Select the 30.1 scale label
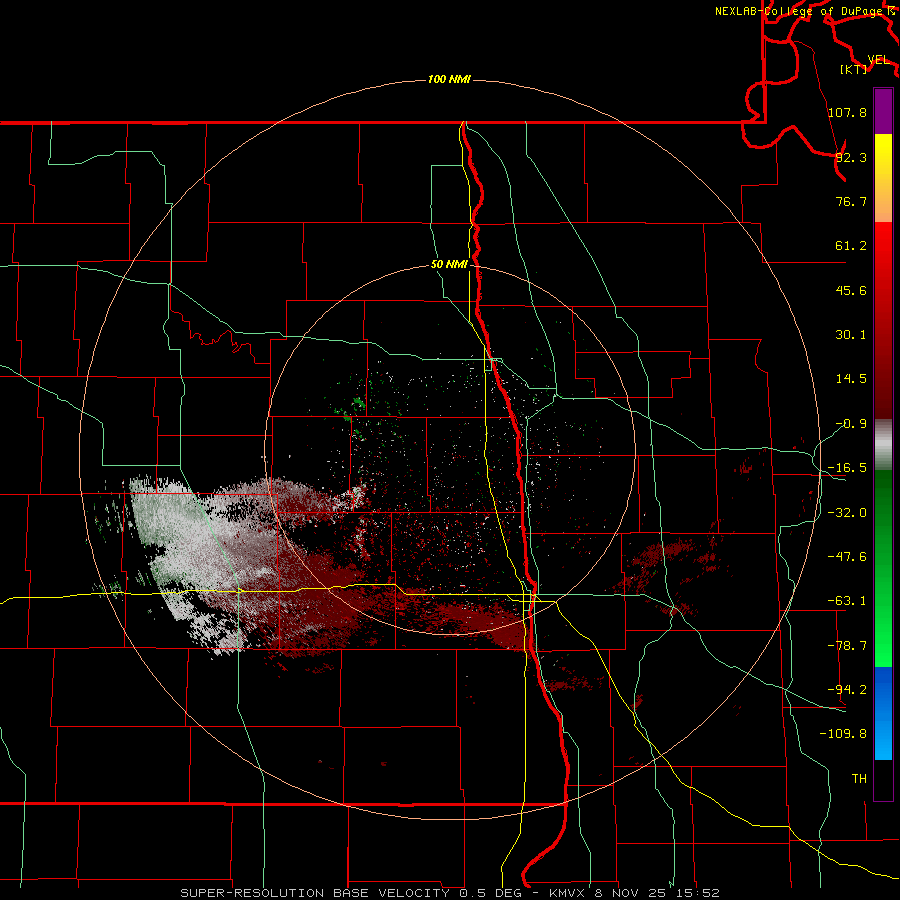This screenshot has width=900, height=900. coord(851,335)
